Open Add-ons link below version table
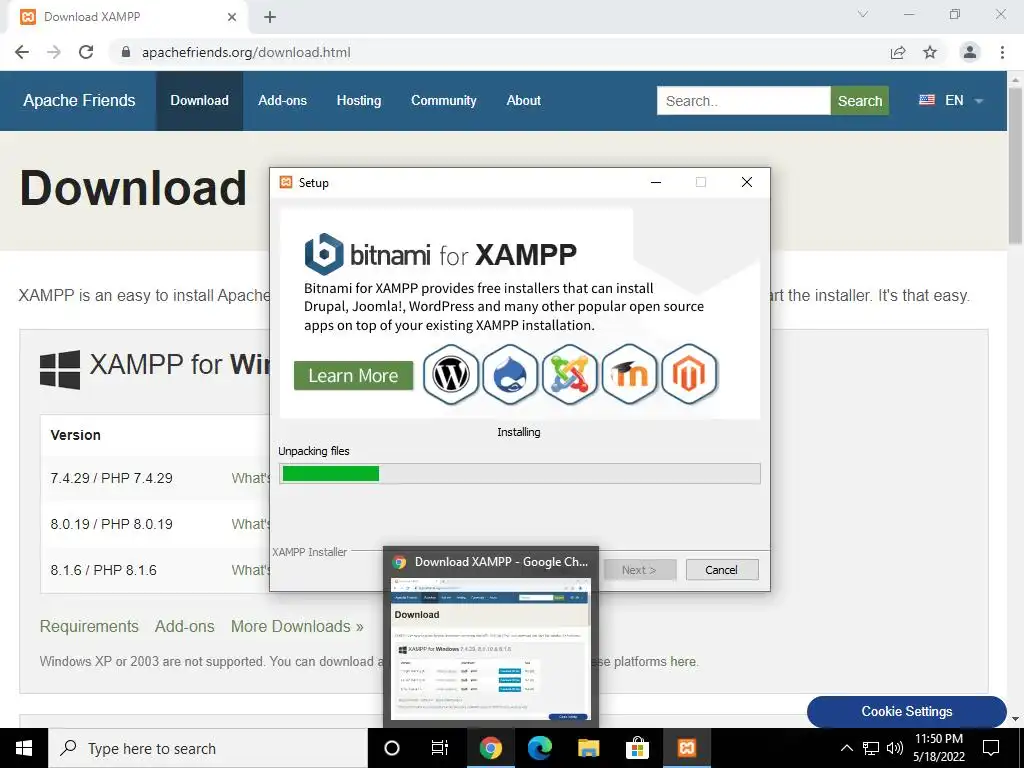The image size is (1024, 768). pyautogui.click(x=185, y=626)
